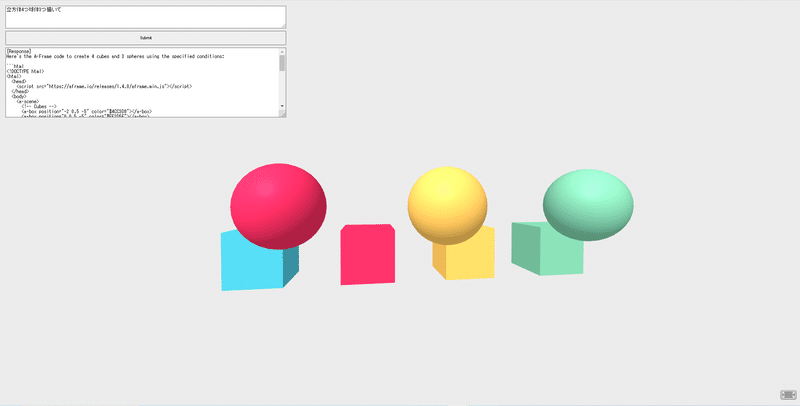Select the red cube in the scene

coord(368,254)
